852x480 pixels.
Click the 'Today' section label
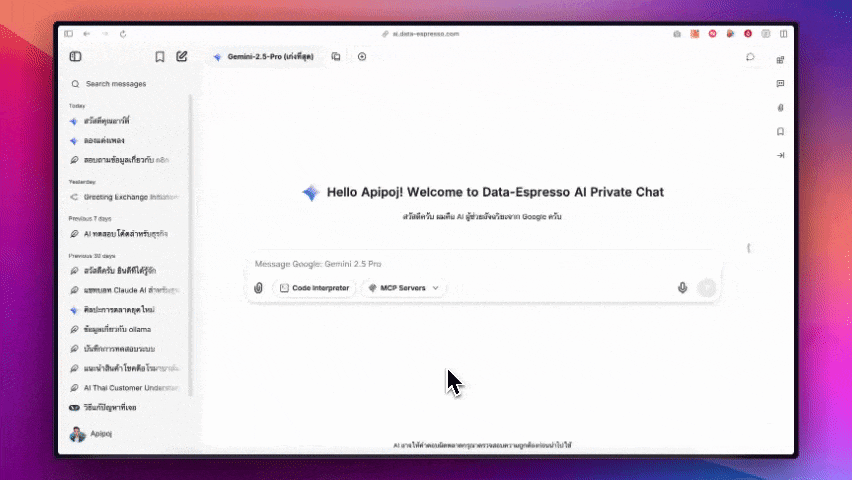(77, 106)
